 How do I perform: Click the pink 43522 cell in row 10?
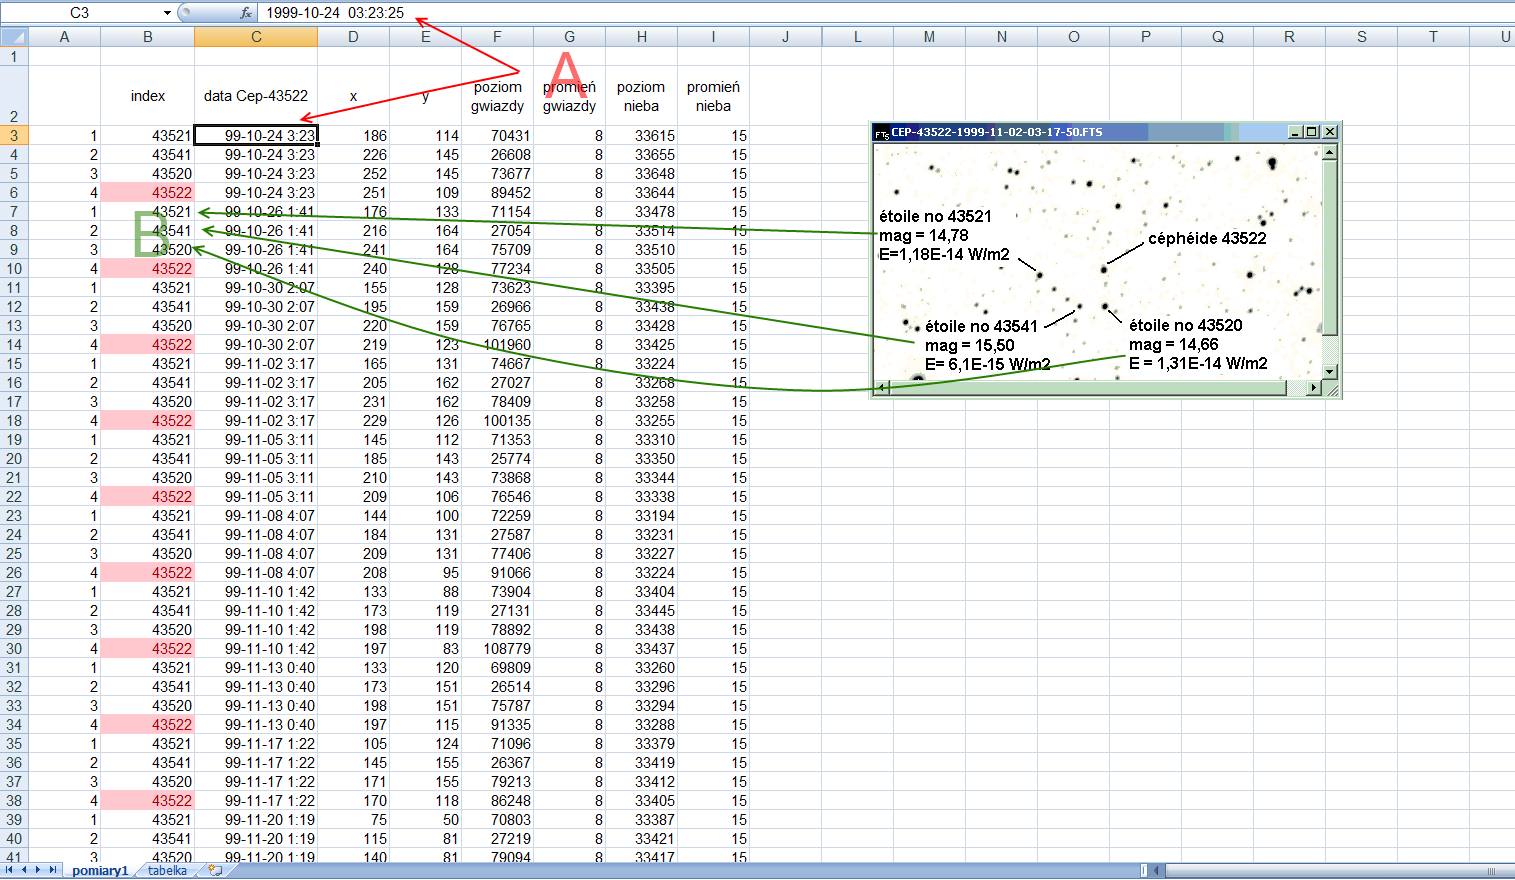[x=148, y=268]
